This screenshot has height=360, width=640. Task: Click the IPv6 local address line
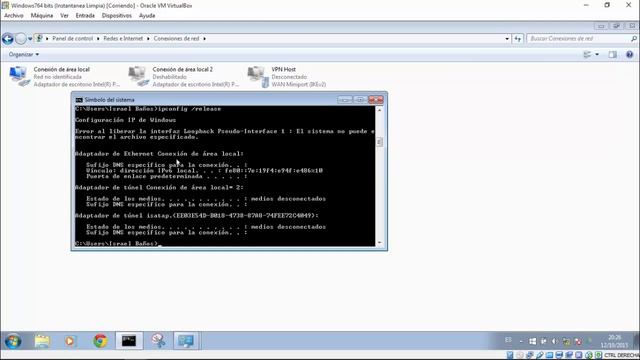204,171
